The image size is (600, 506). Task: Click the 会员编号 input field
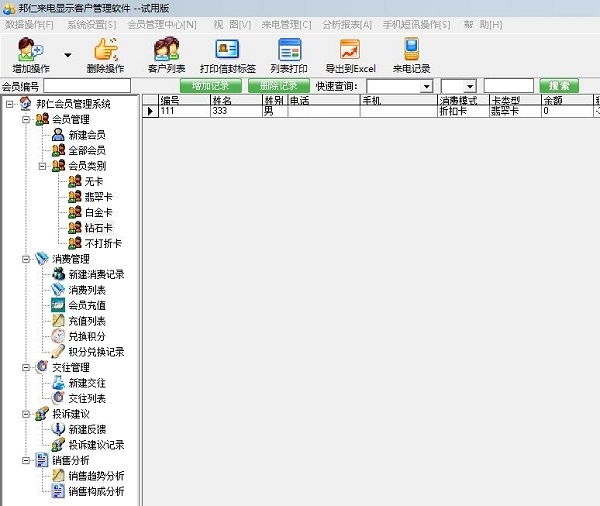pos(87,86)
